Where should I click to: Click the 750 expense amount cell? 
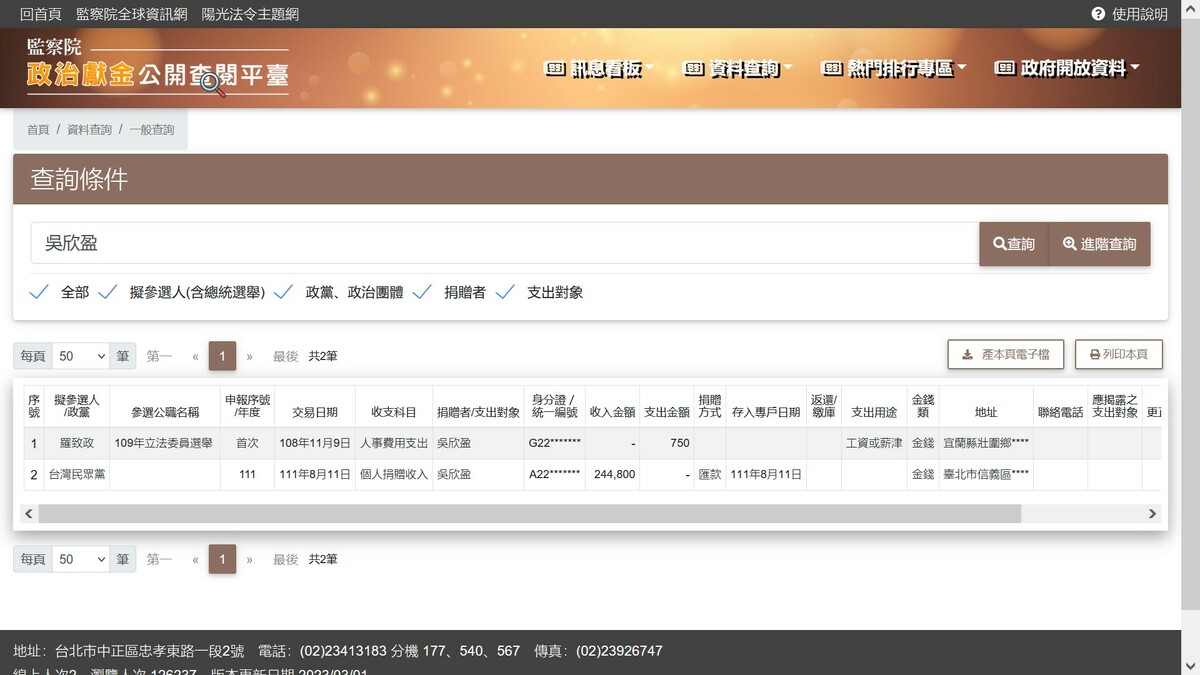[667, 443]
